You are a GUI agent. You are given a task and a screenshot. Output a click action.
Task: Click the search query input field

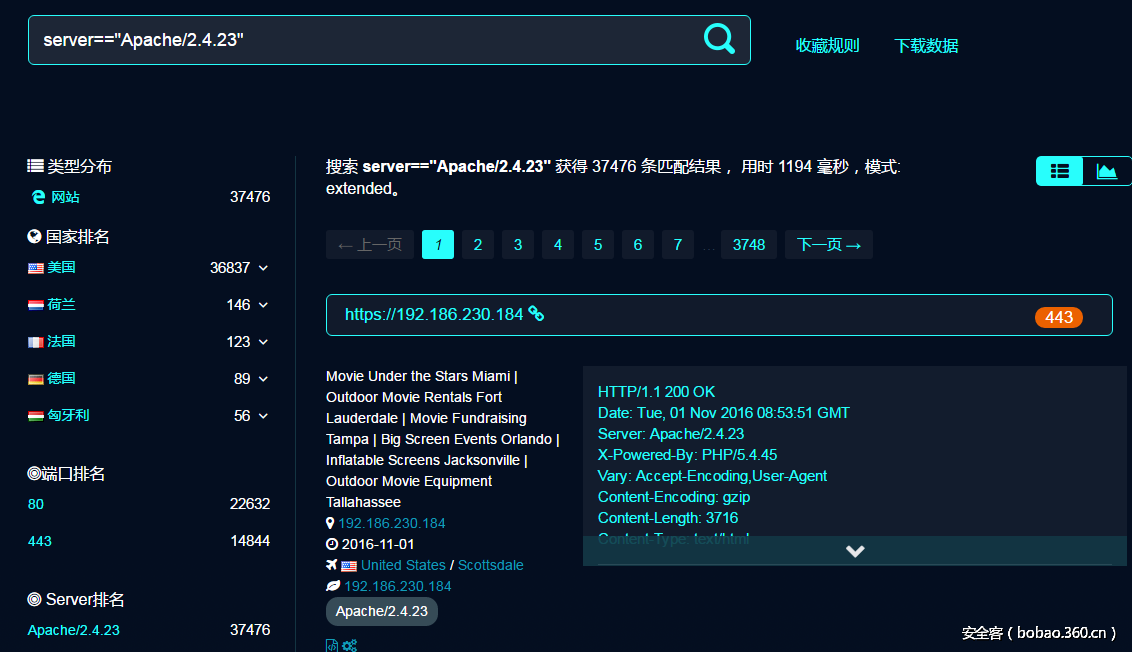(x=360, y=40)
